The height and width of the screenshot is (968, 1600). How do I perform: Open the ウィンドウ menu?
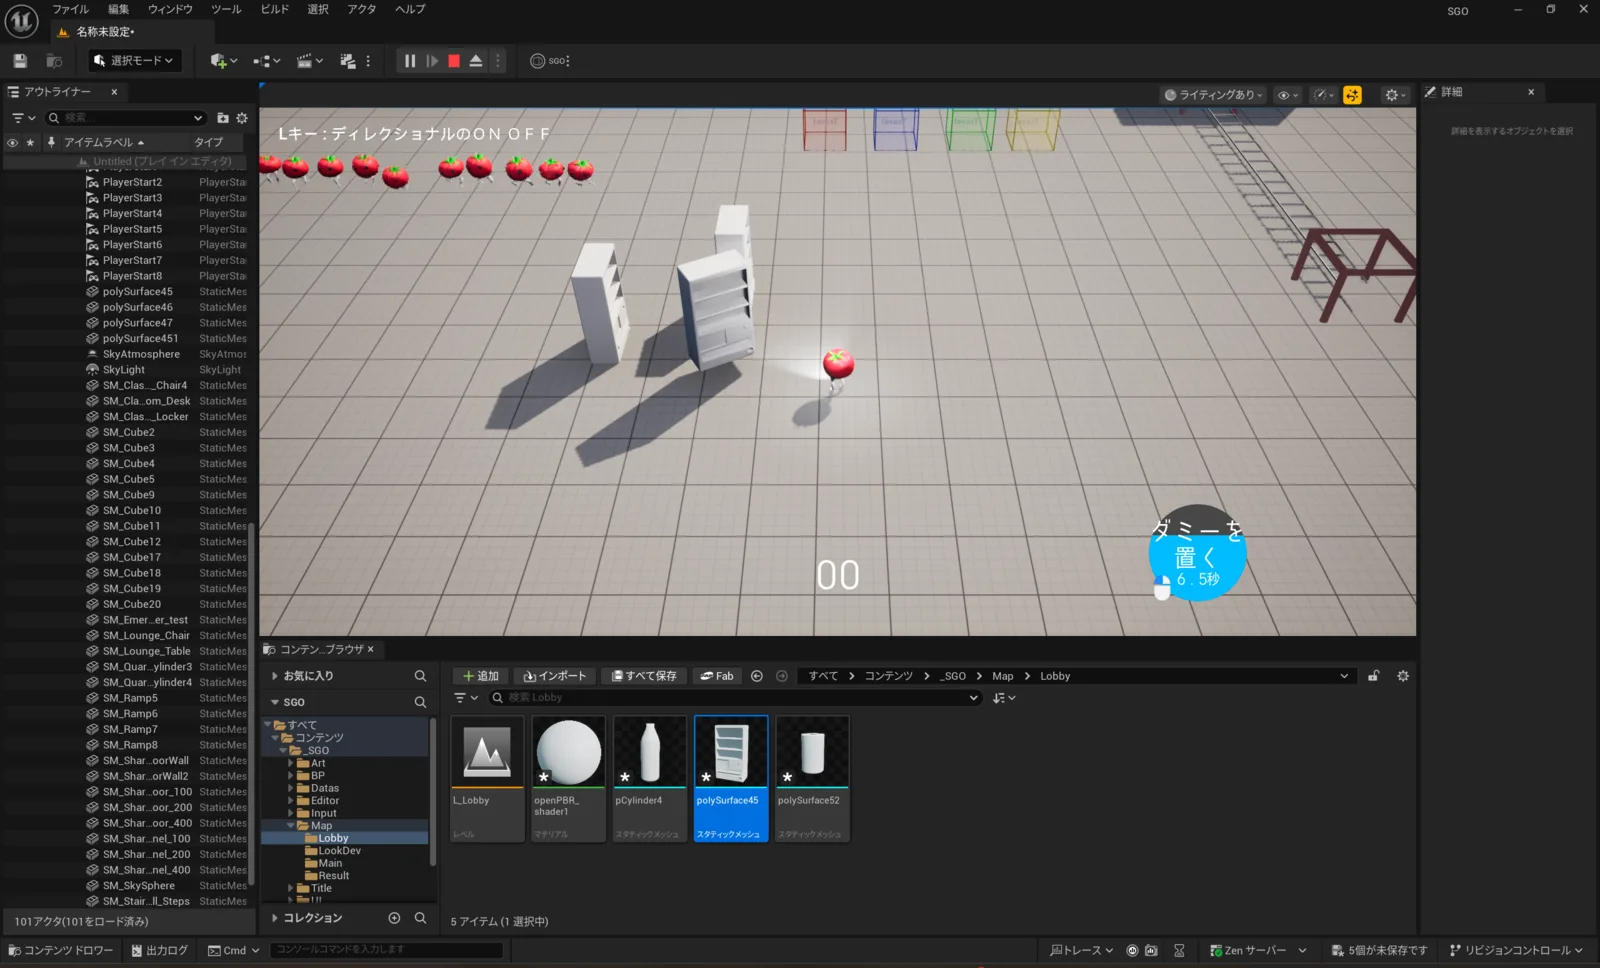tap(170, 9)
